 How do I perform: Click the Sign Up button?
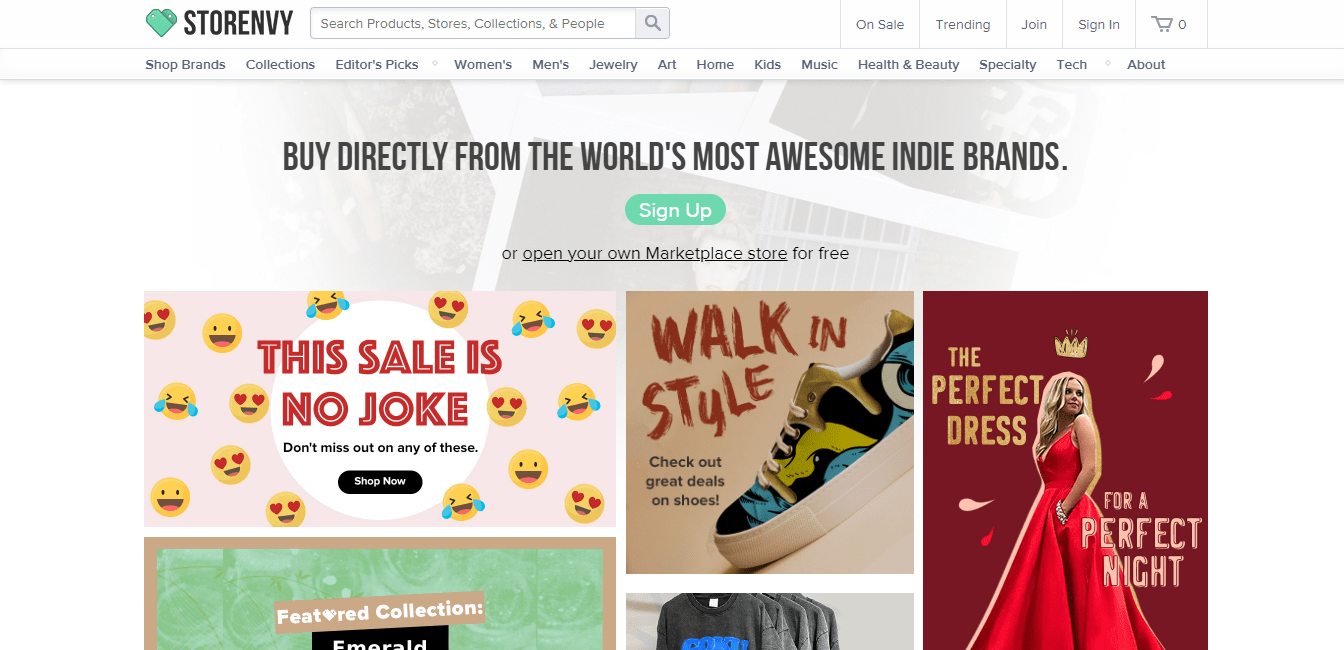click(x=675, y=209)
